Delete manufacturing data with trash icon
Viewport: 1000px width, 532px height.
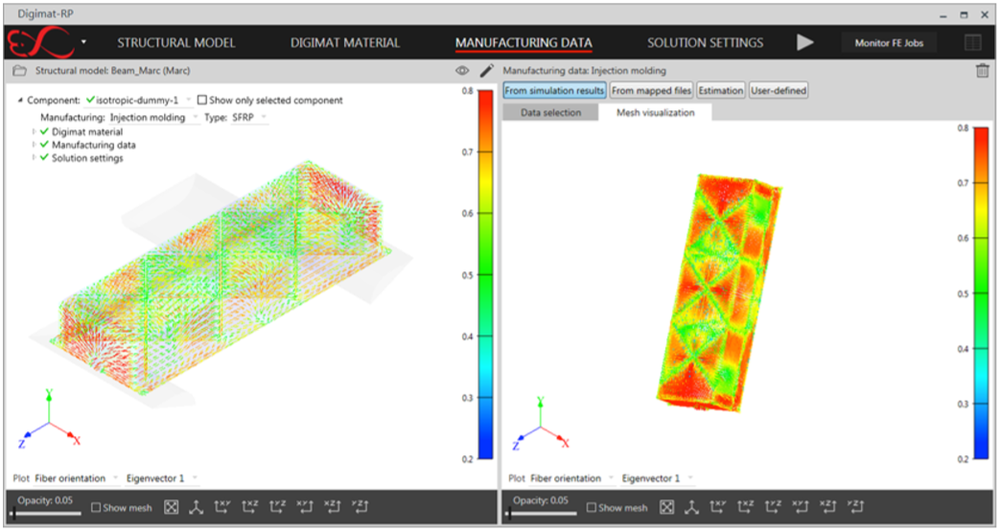982,71
